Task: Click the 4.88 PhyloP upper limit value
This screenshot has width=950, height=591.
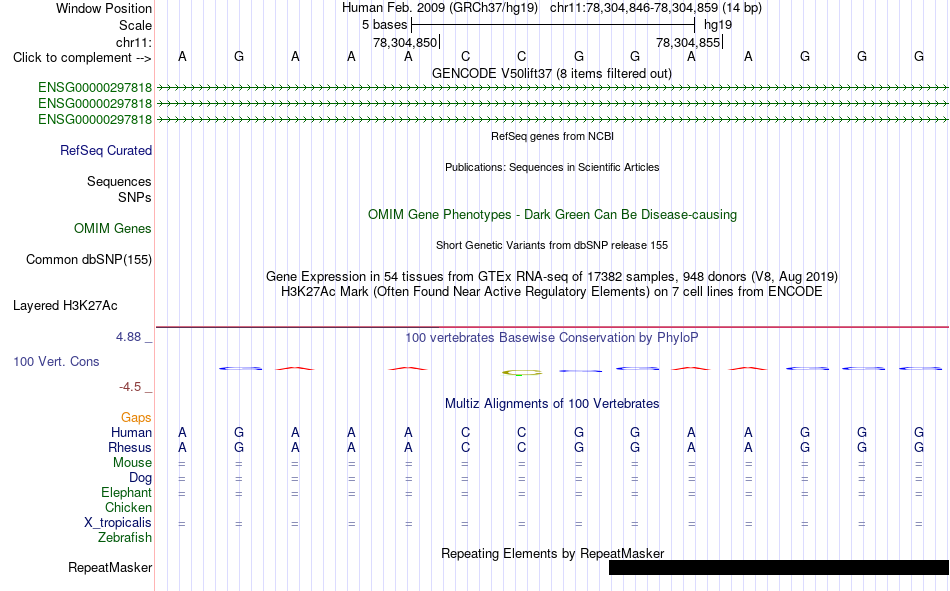Action: (x=128, y=337)
